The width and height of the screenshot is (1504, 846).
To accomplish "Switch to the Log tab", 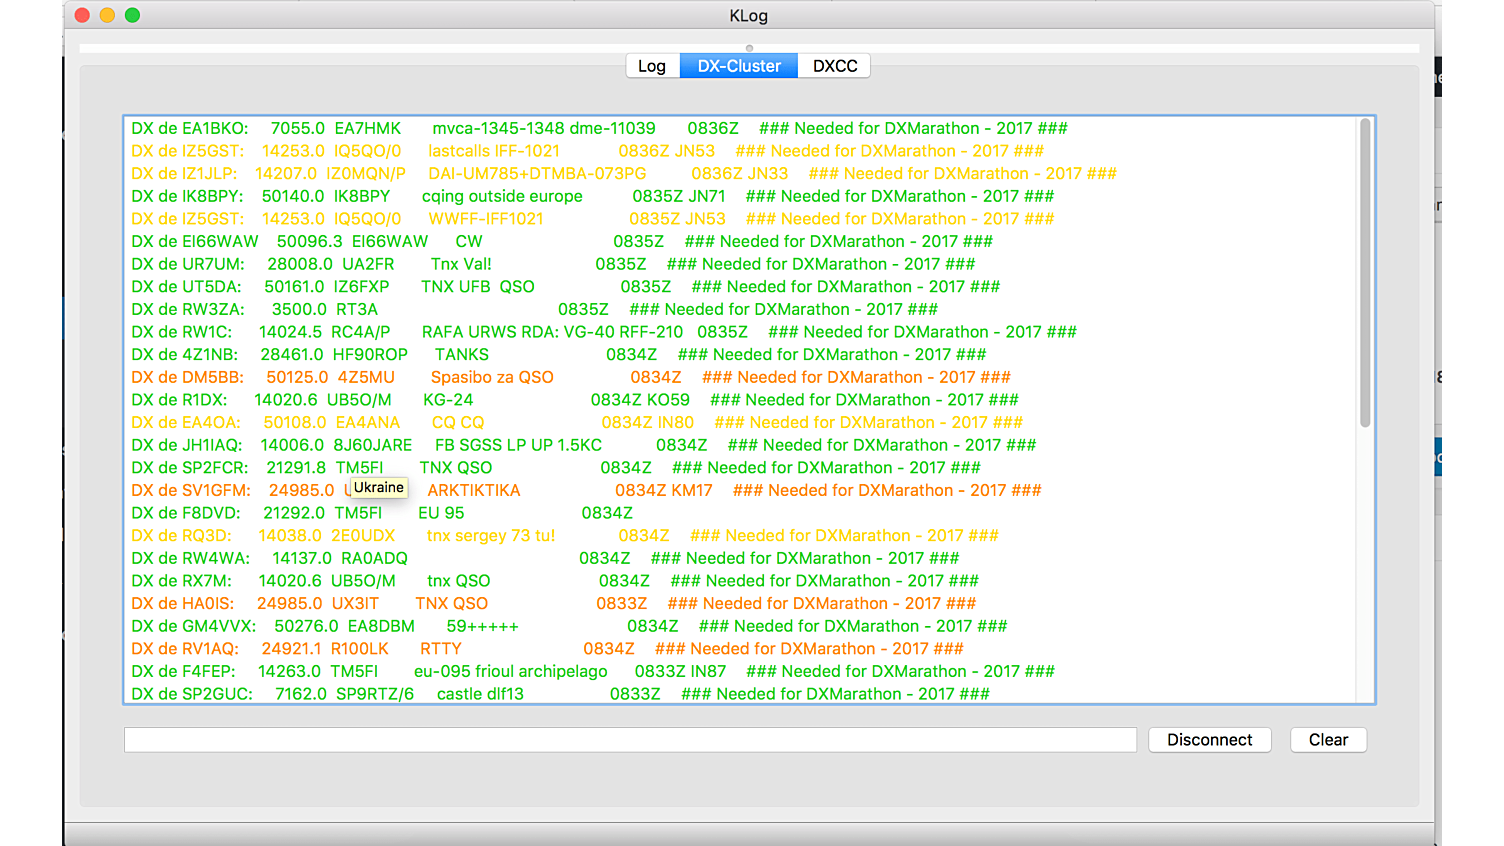I will 652,66.
